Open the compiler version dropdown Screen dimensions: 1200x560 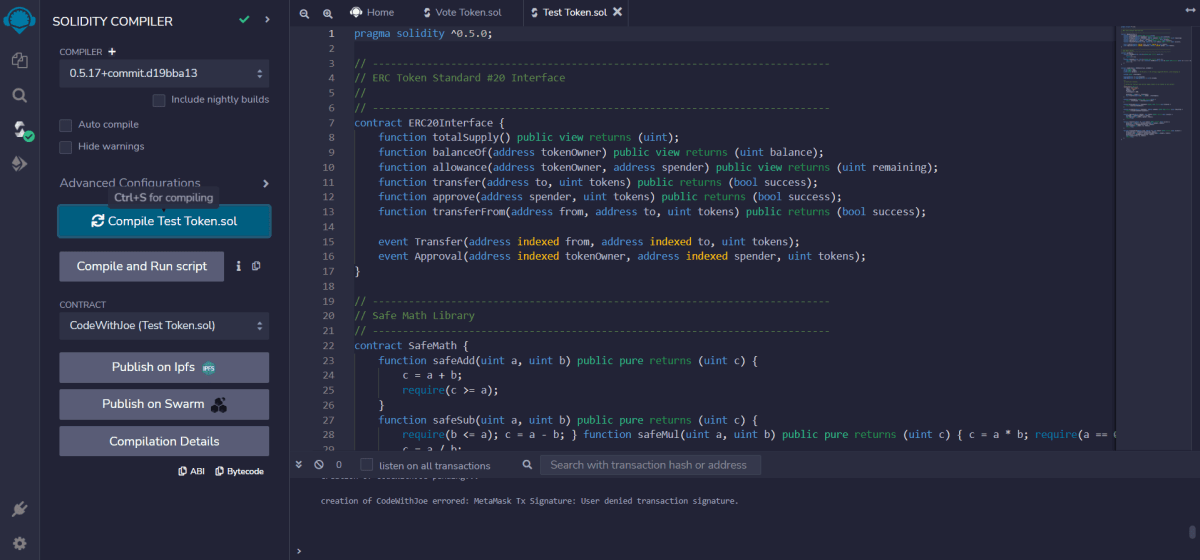pyautogui.click(x=164, y=73)
